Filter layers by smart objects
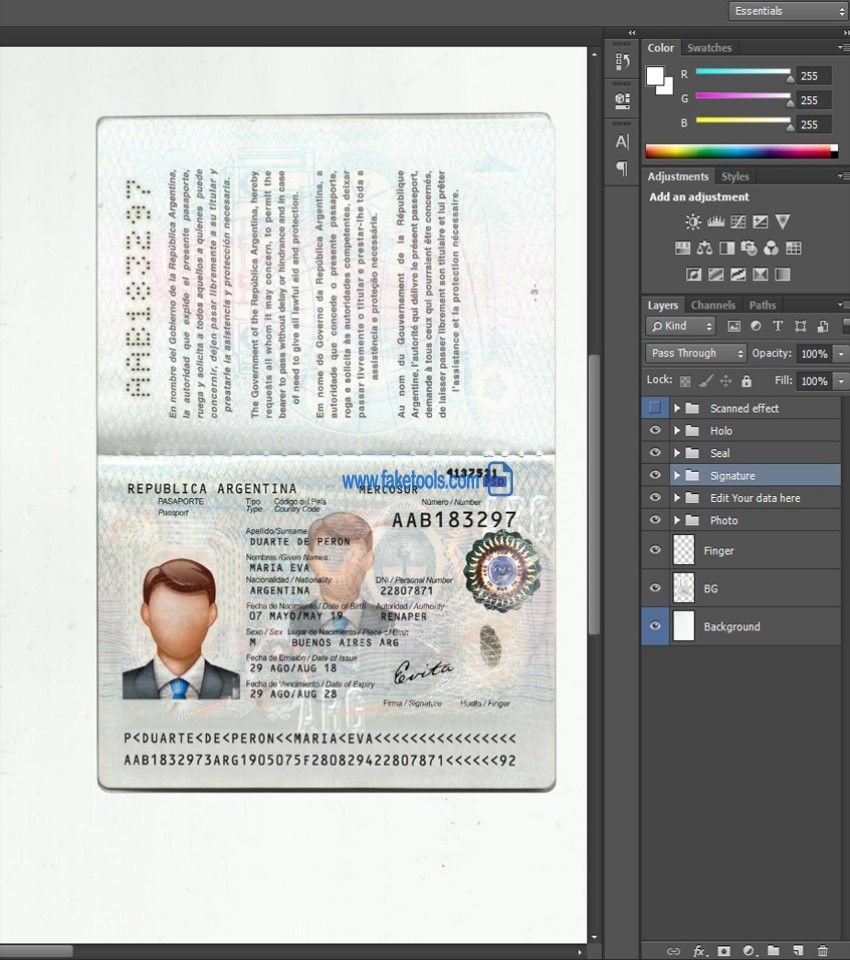 click(822, 326)
